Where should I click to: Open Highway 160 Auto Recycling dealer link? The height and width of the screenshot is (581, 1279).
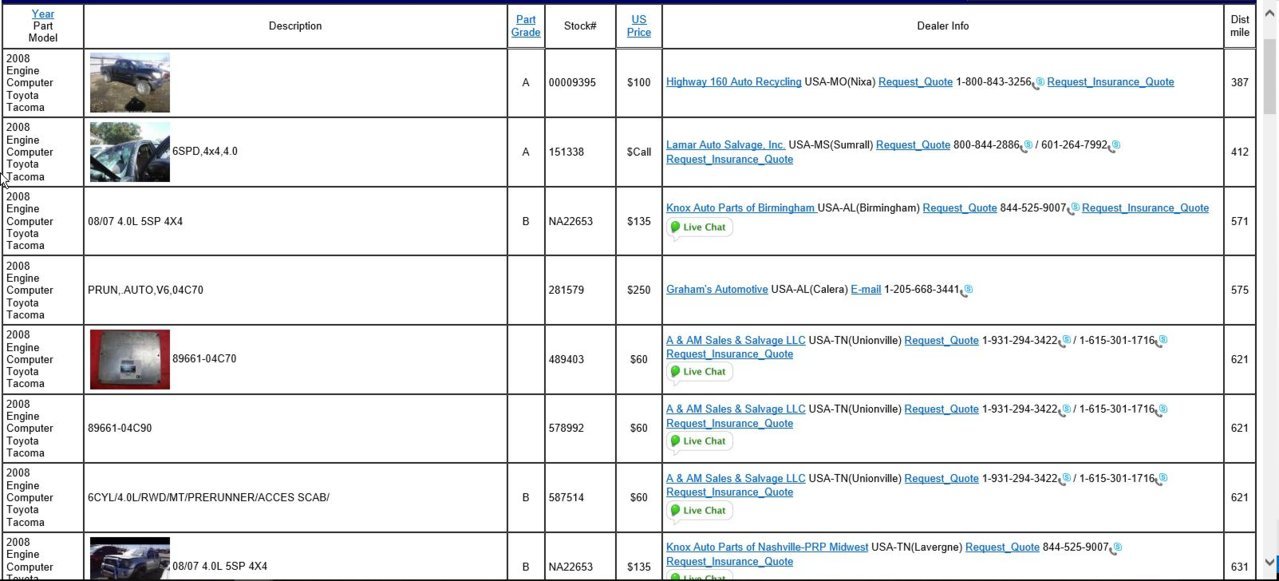734,82
